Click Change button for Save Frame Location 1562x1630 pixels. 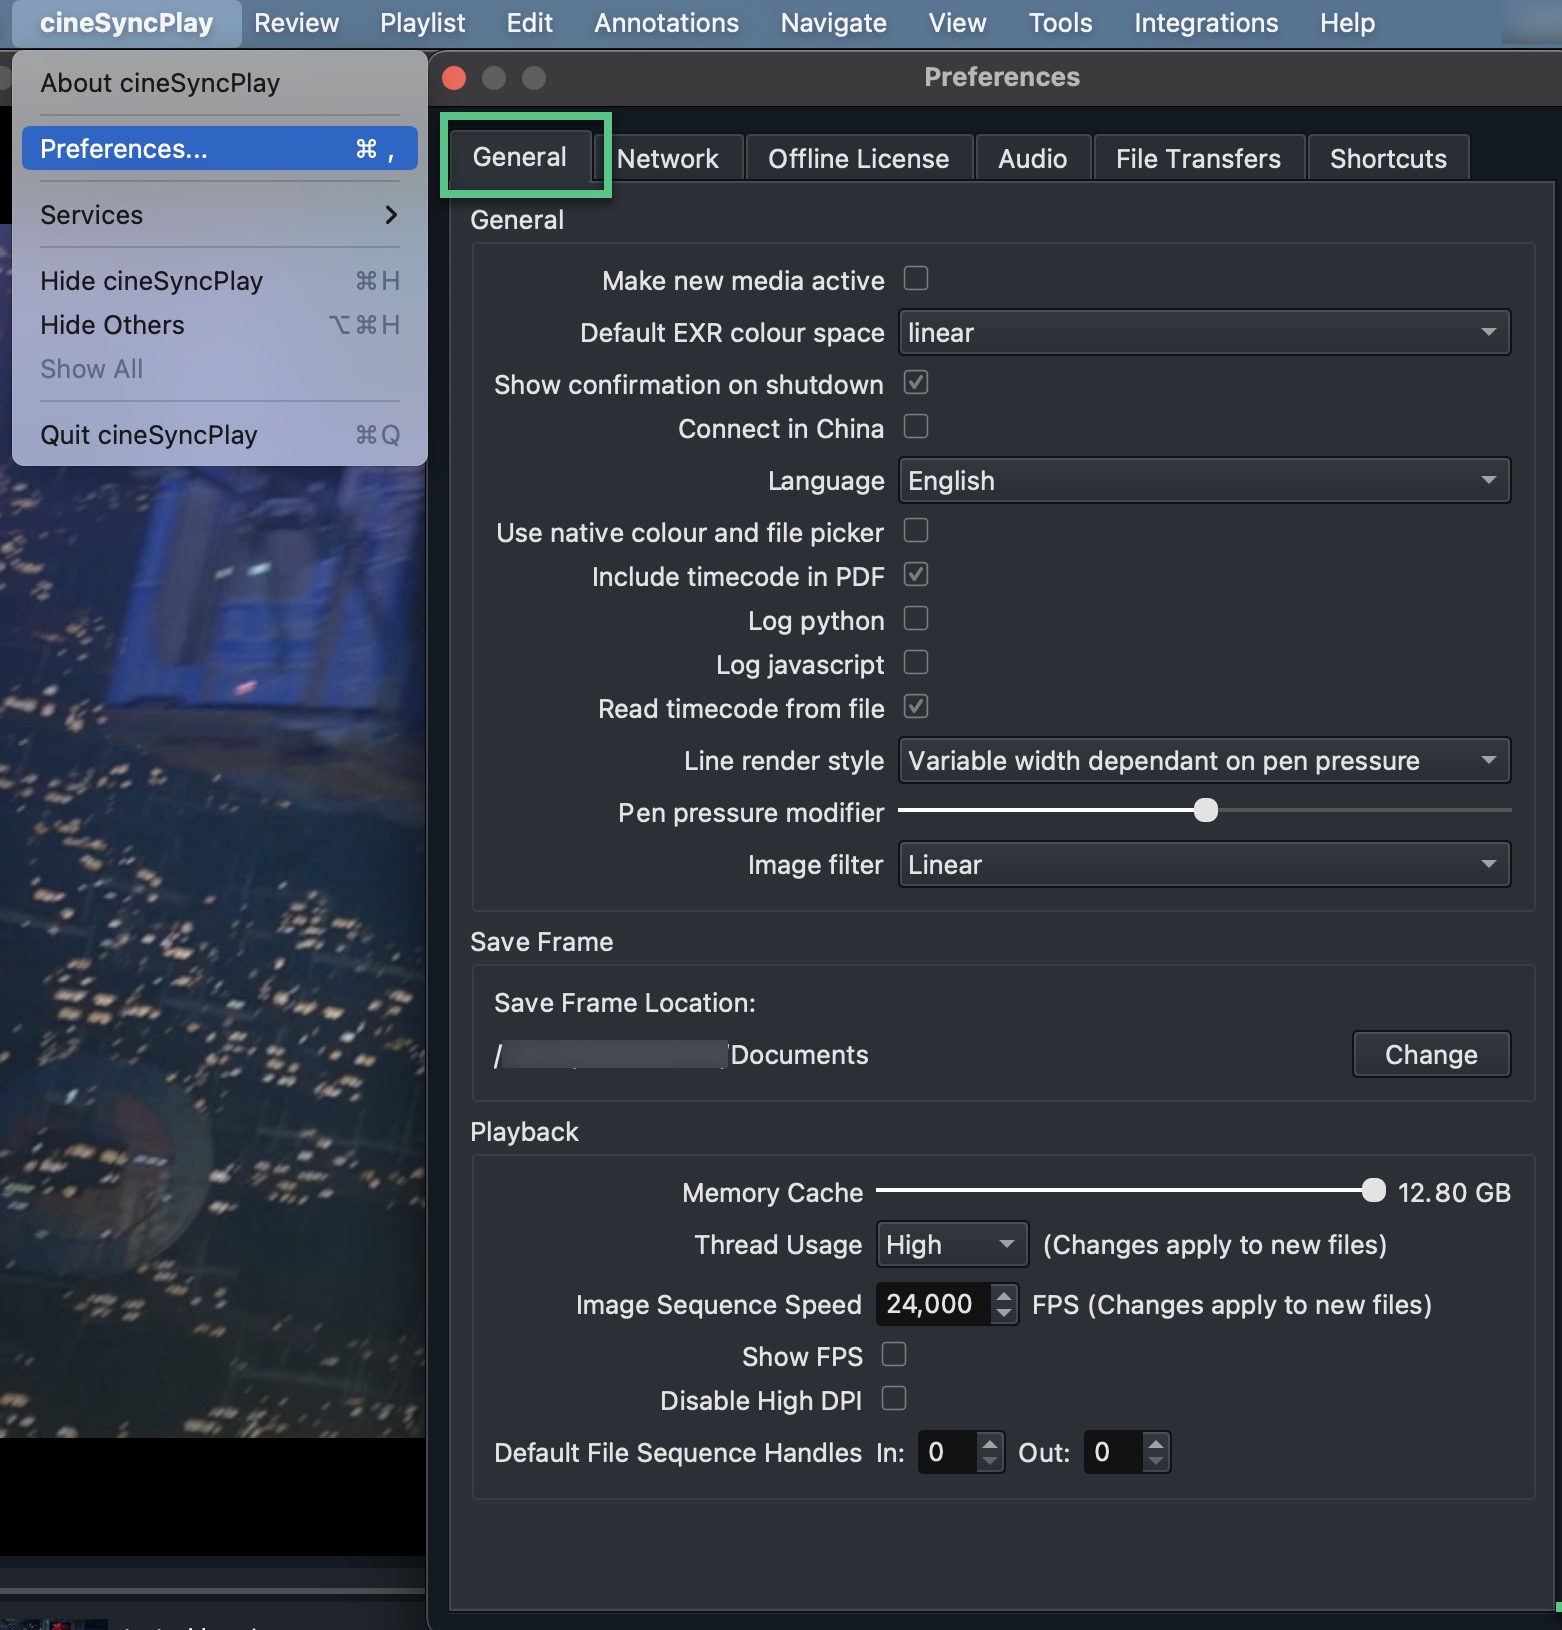click(1431, 1054)
